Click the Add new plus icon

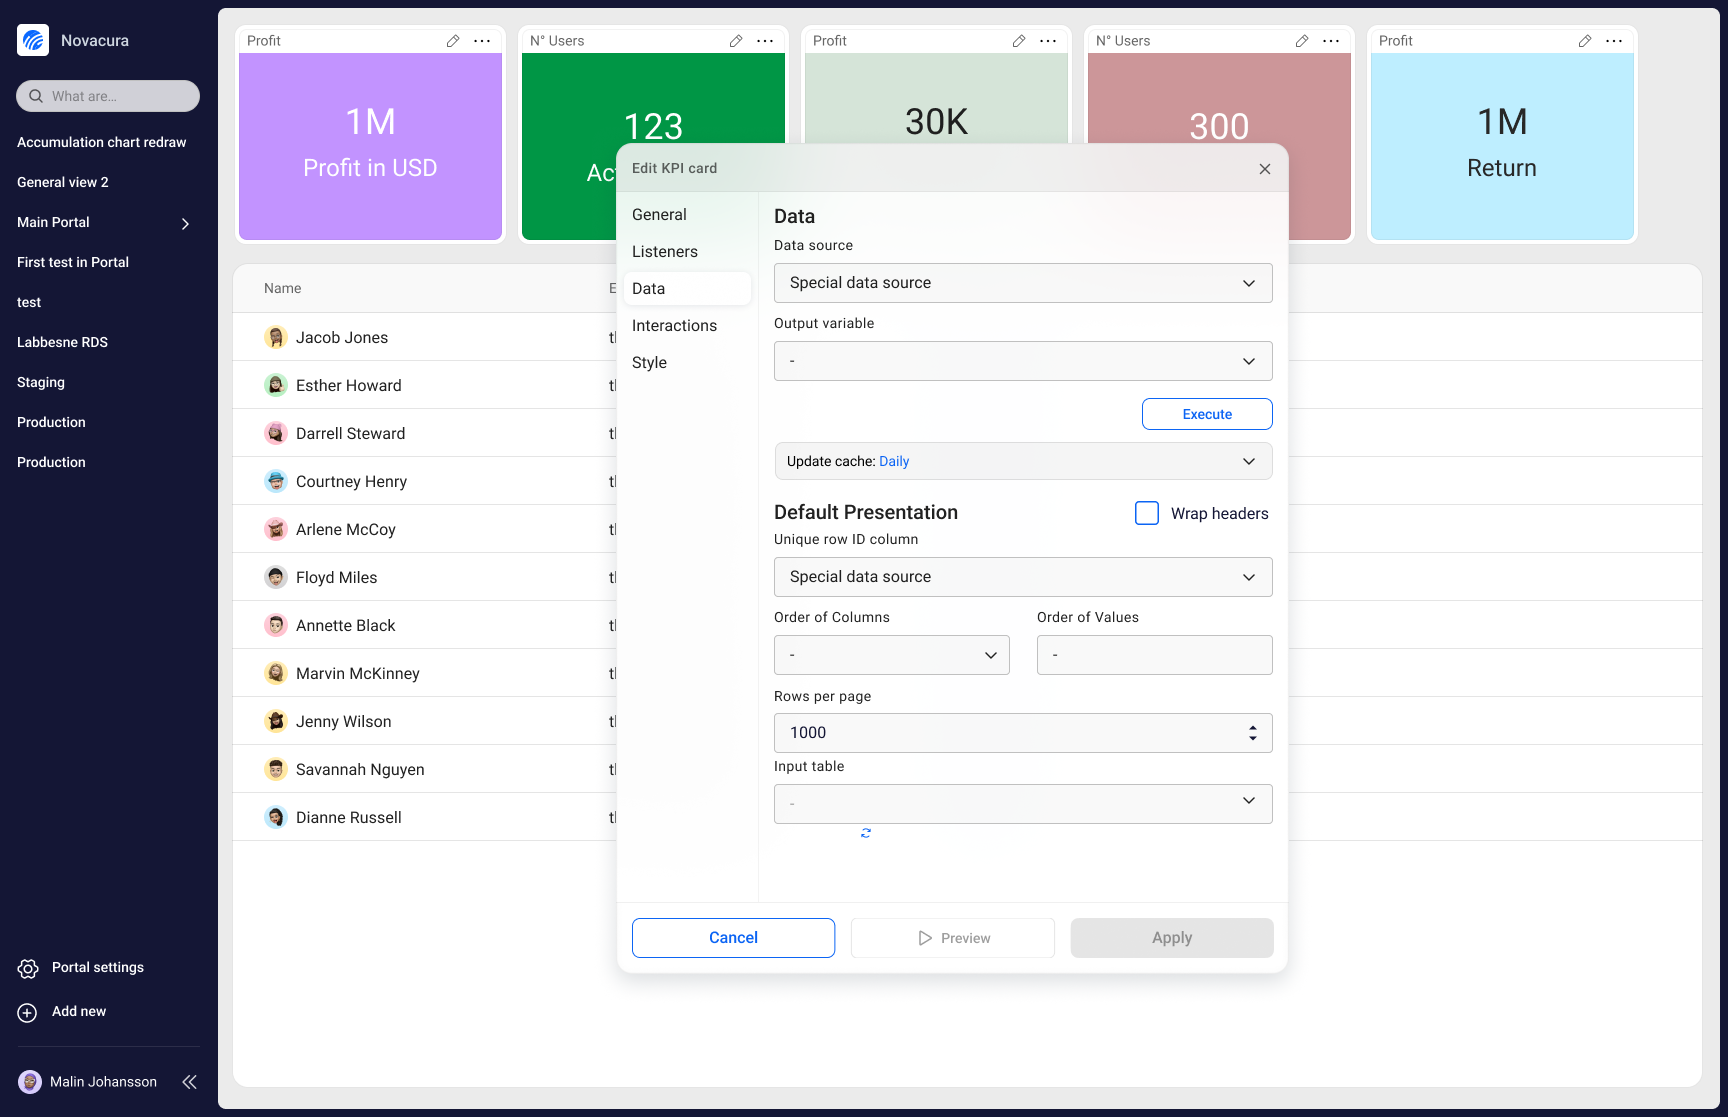26,1012
